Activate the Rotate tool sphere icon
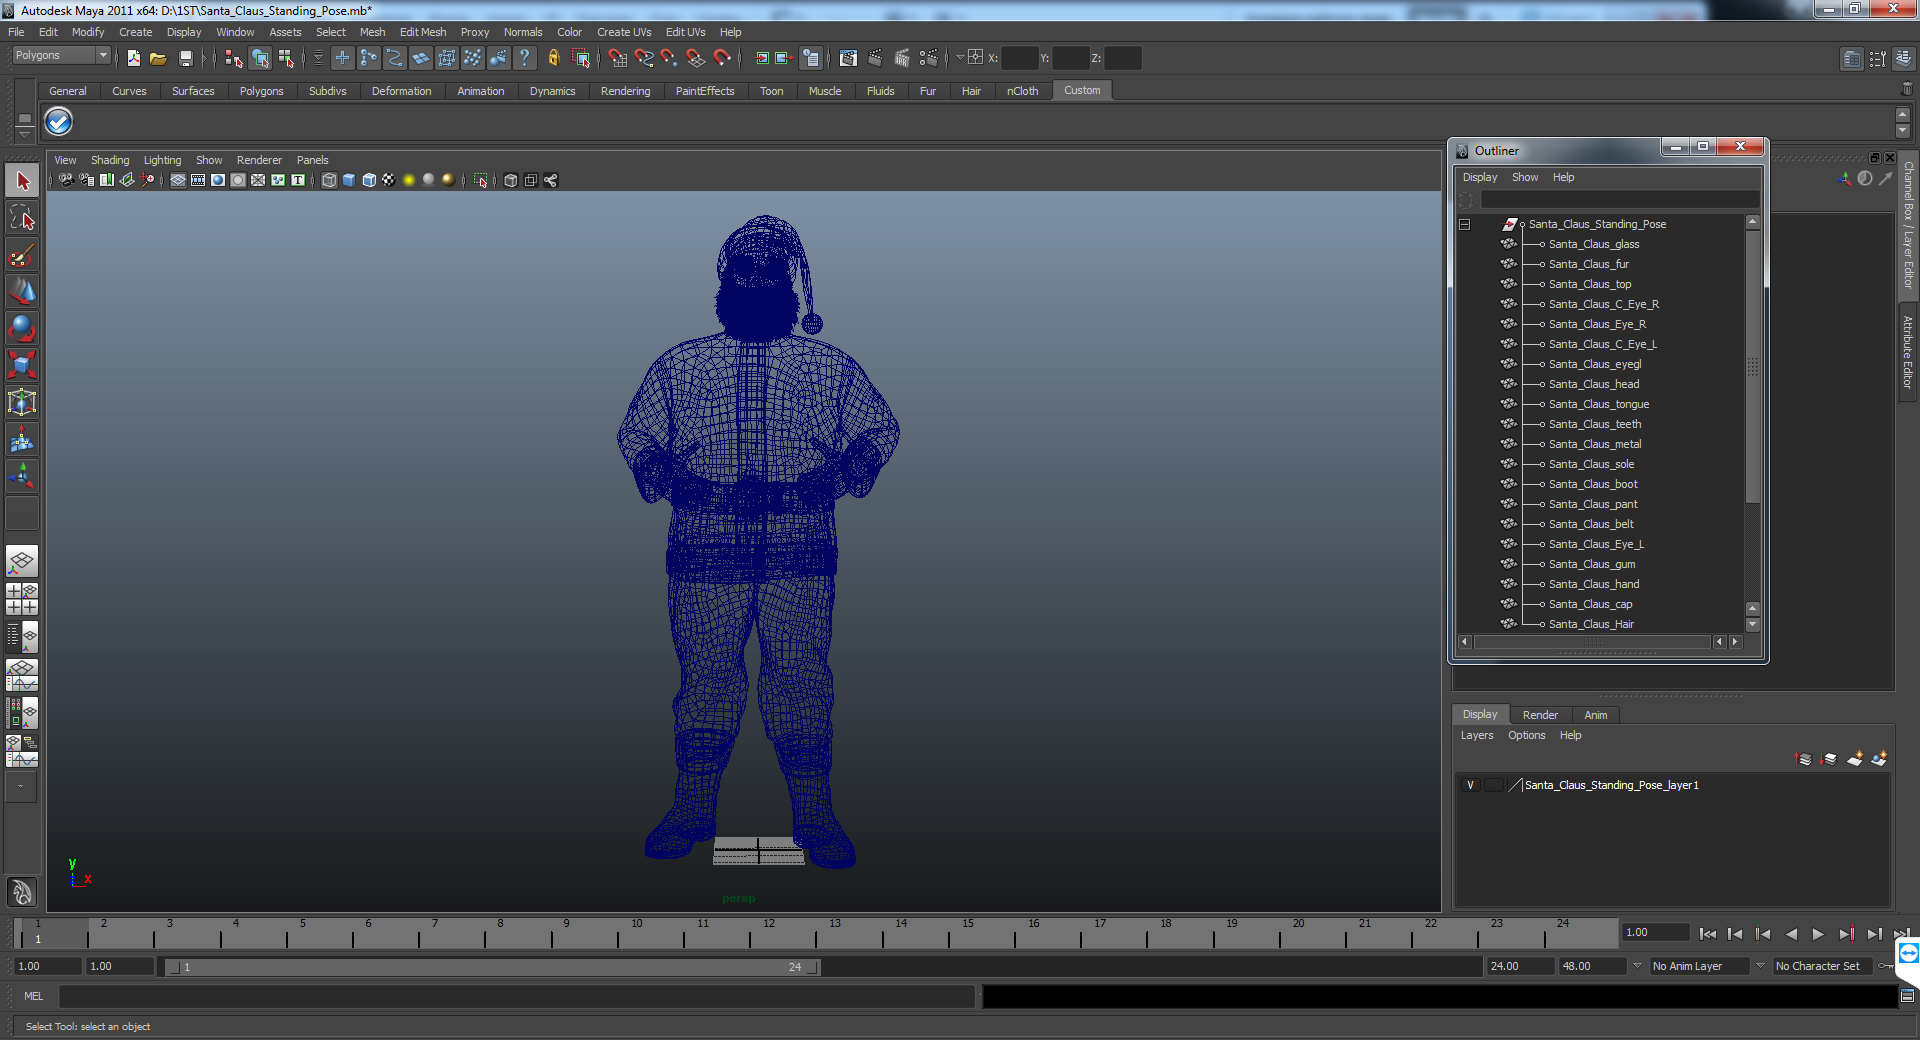 click(x=22, y=328)
